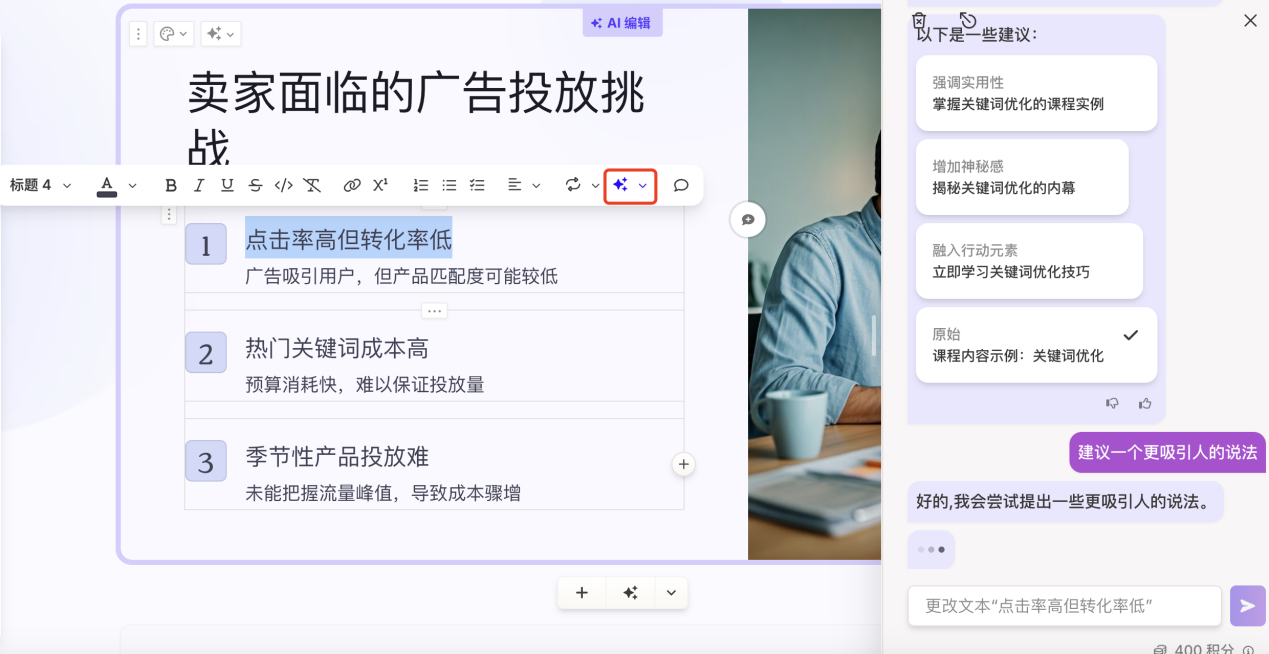Click the text alignment icon

click(x=514, y=185)
